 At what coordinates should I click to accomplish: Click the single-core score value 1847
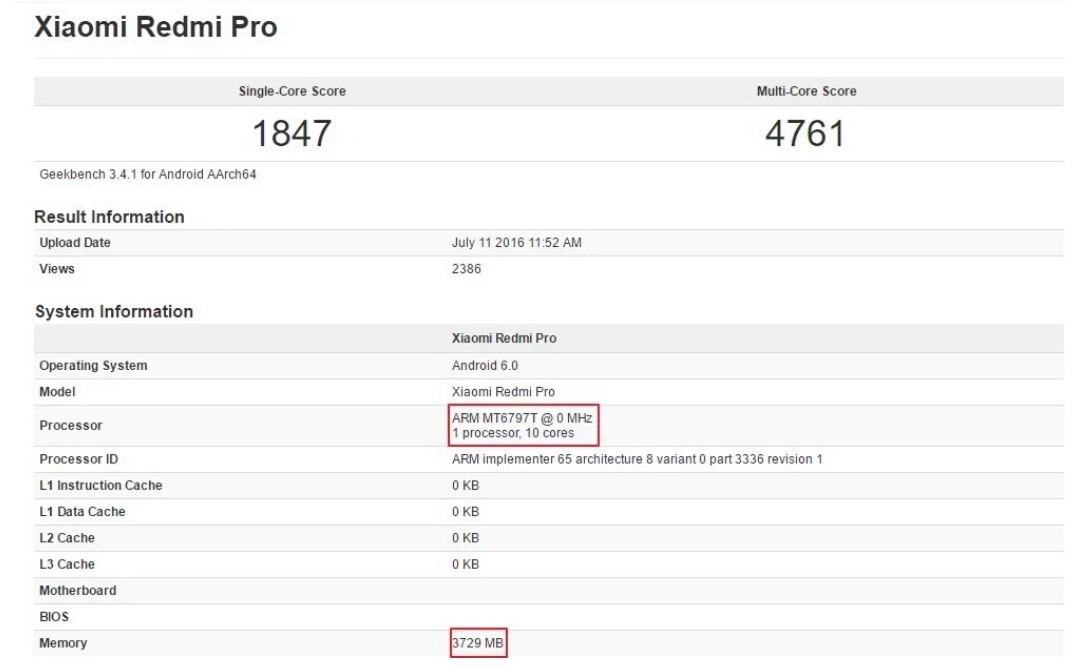292,133
